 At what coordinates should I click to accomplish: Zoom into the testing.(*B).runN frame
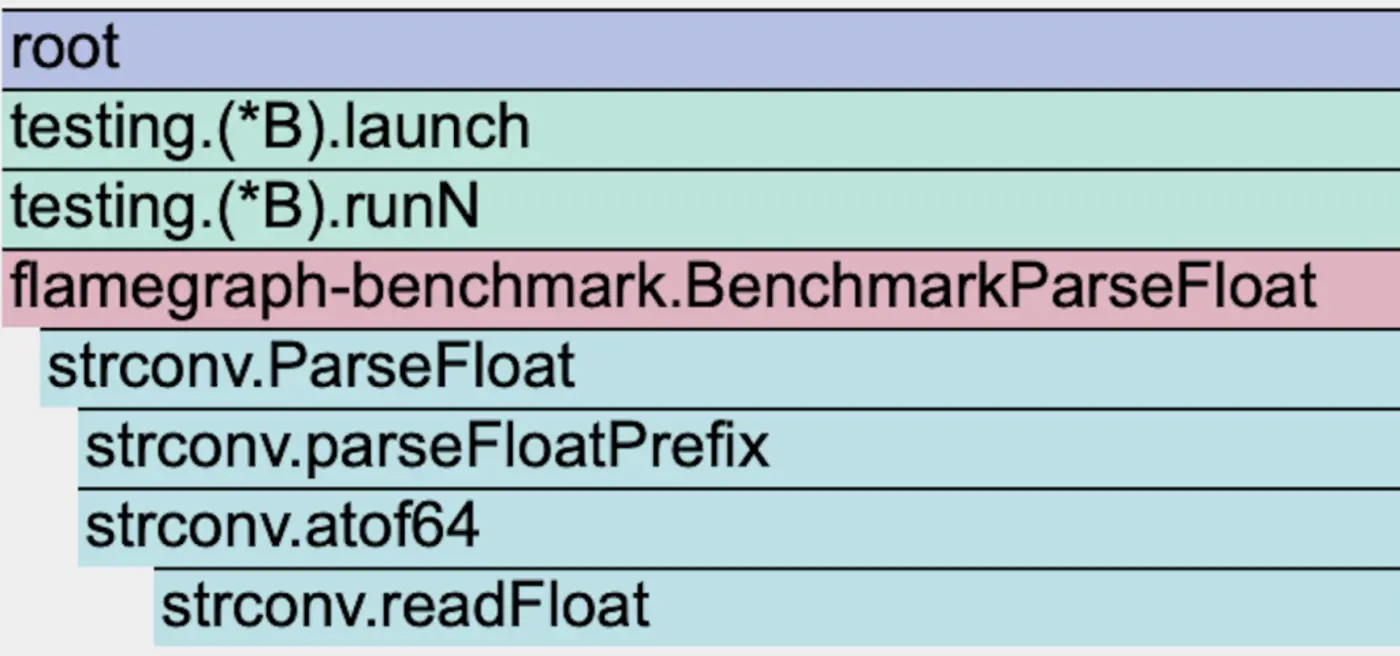(700, 209)
